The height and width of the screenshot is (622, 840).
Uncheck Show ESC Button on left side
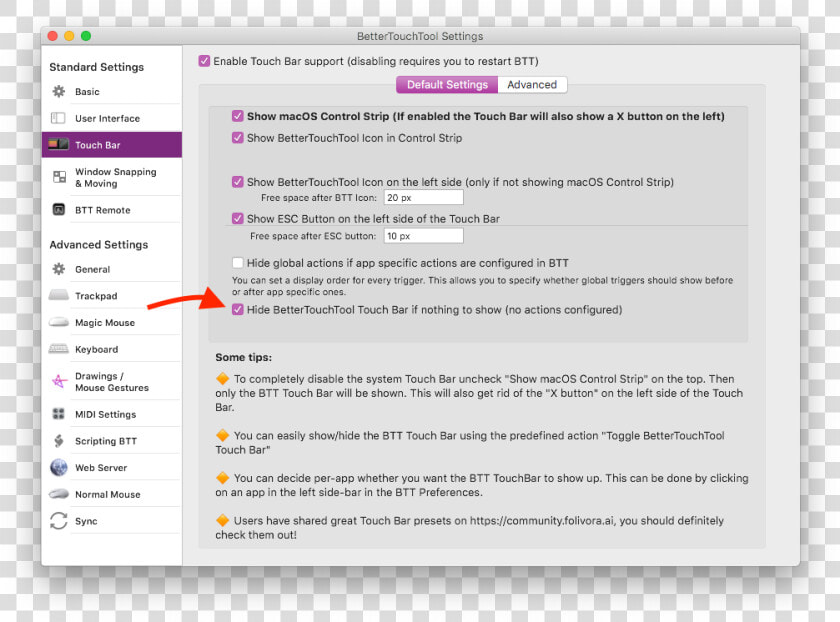point(238,219)
